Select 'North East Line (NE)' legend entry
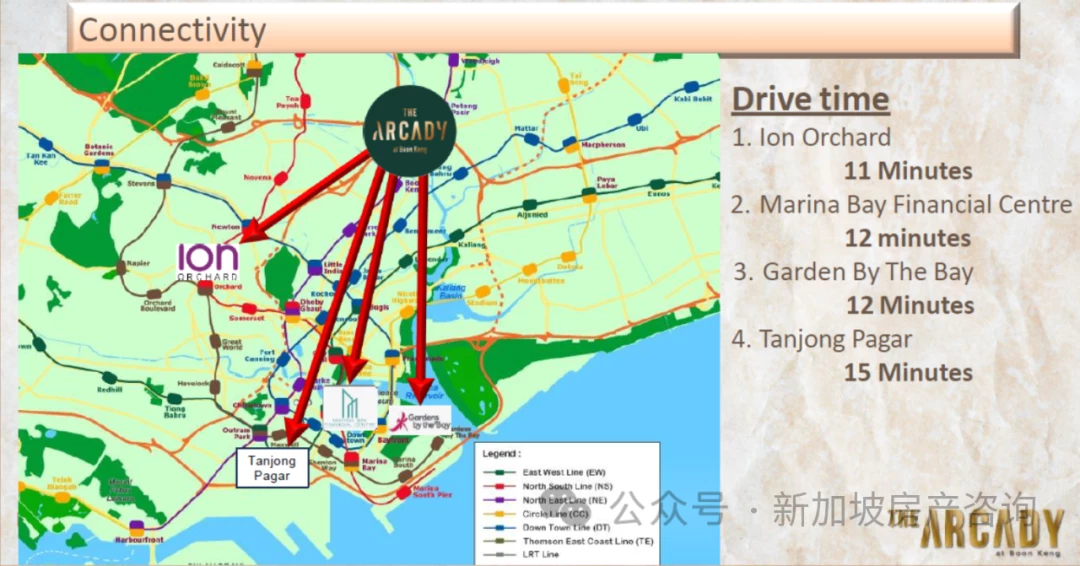Viewport: 1080px width, 566px height. click(x=565, y=500)
